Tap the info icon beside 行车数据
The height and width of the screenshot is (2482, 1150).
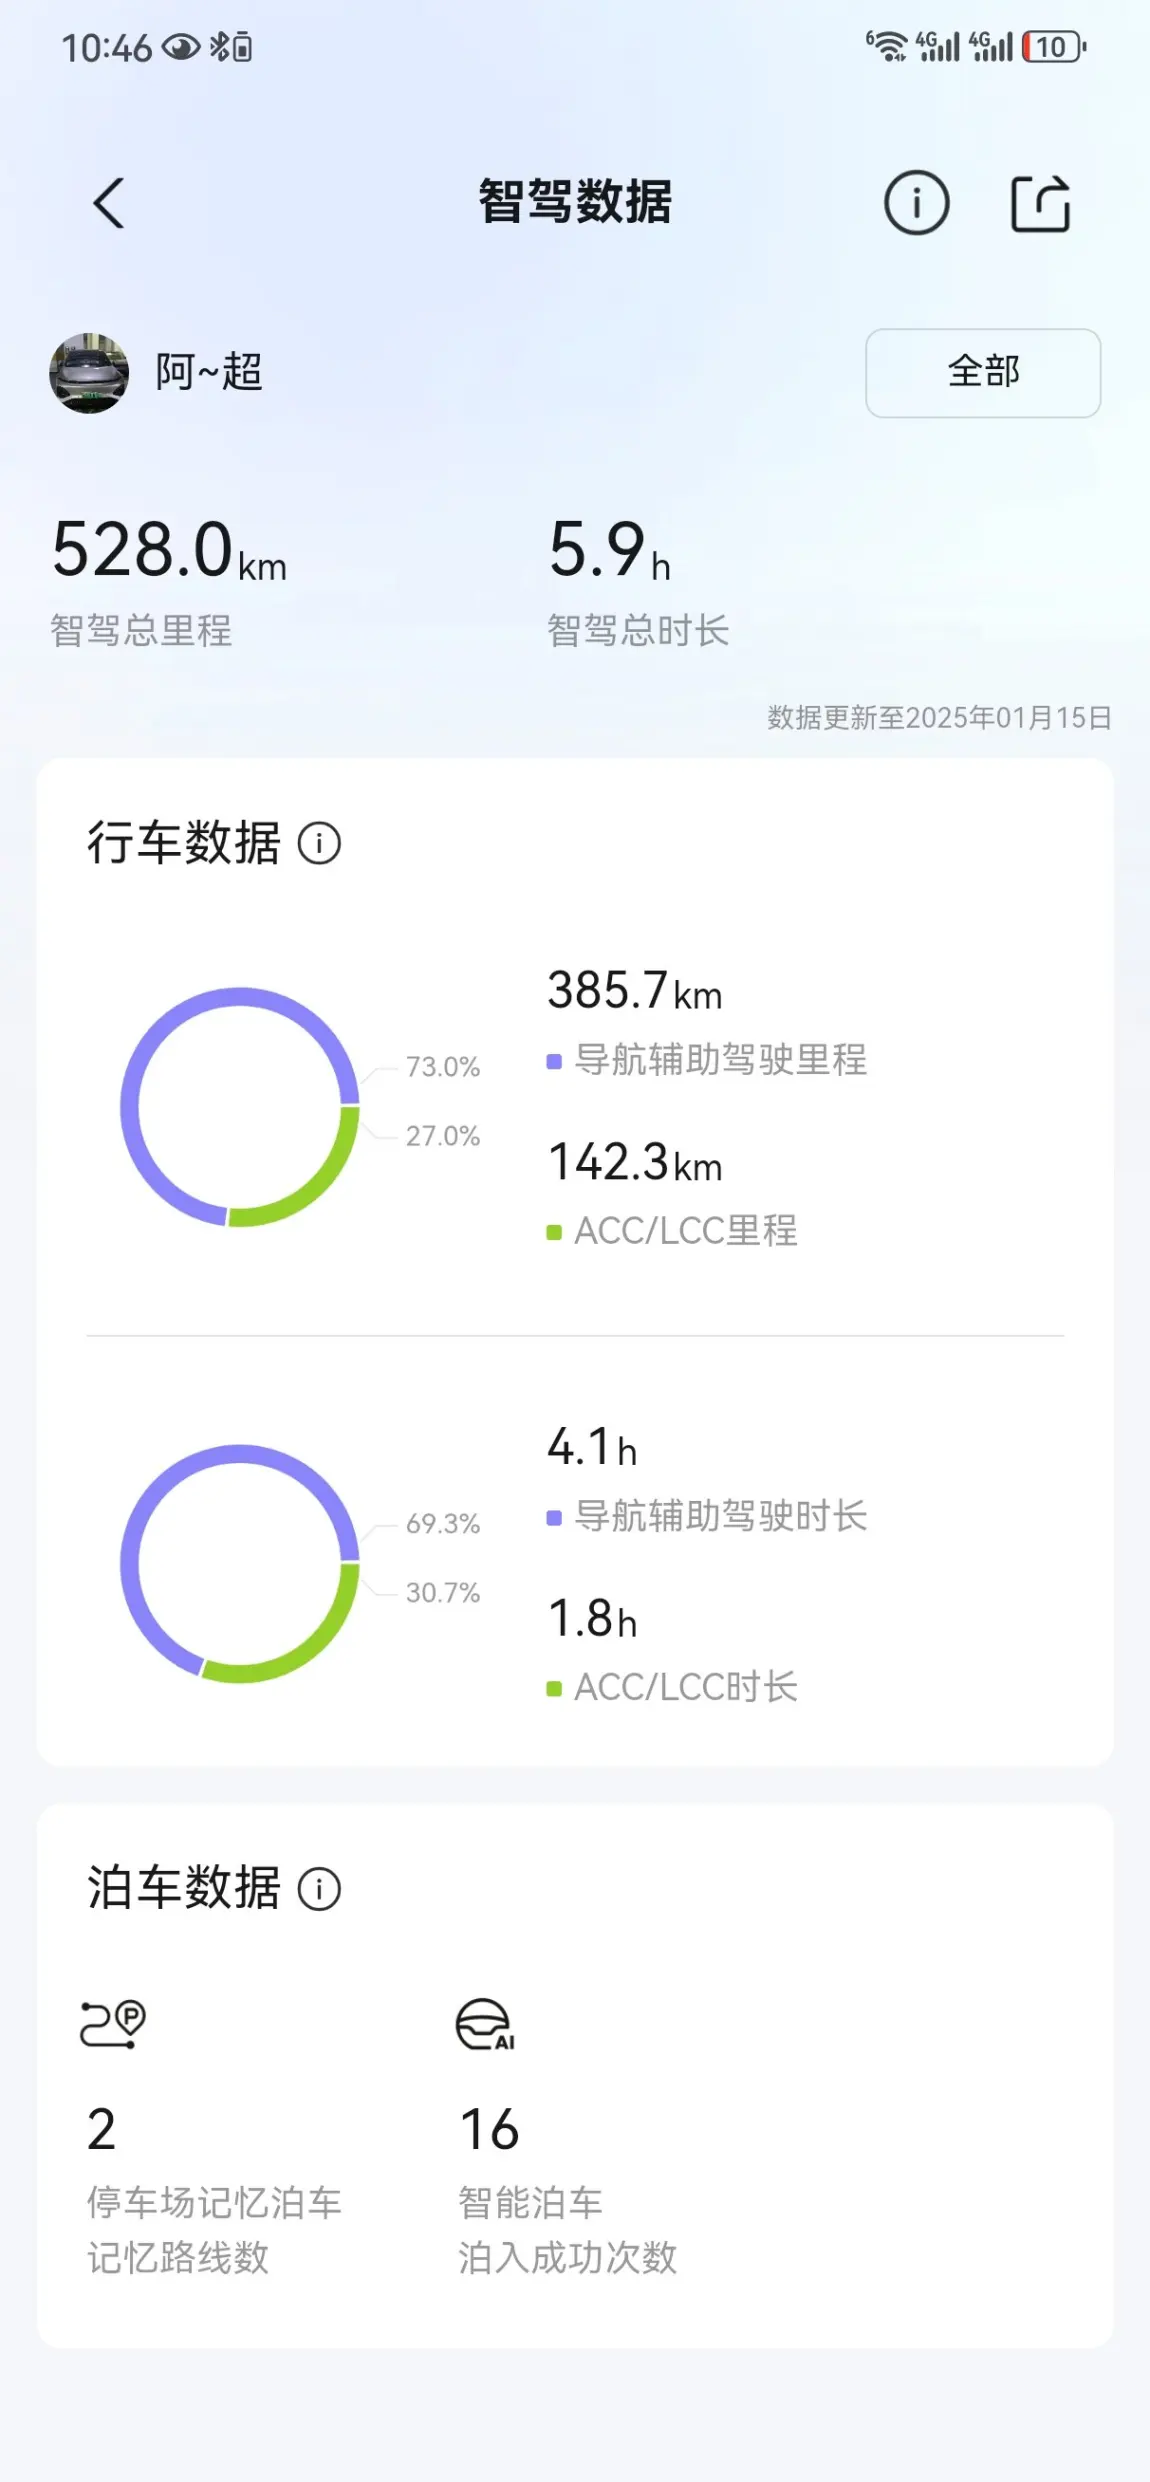[x=320, y=843]
